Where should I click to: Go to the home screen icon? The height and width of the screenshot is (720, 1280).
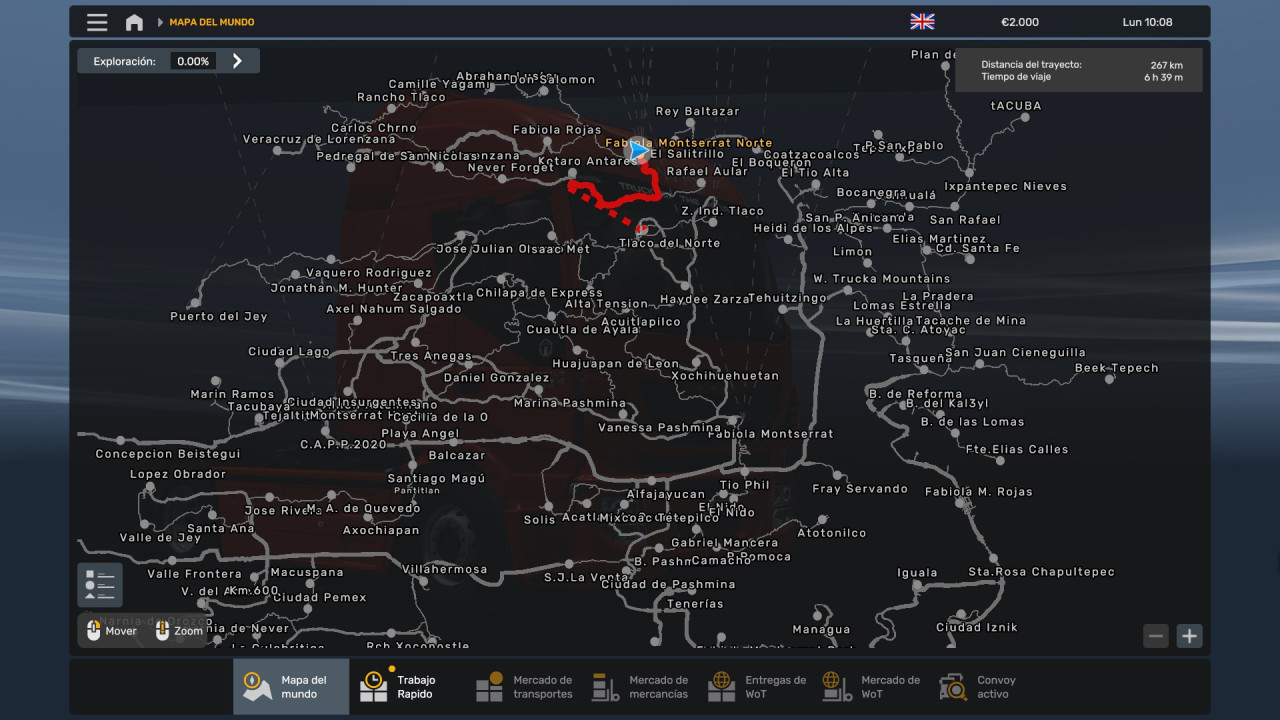click(134, 22)
